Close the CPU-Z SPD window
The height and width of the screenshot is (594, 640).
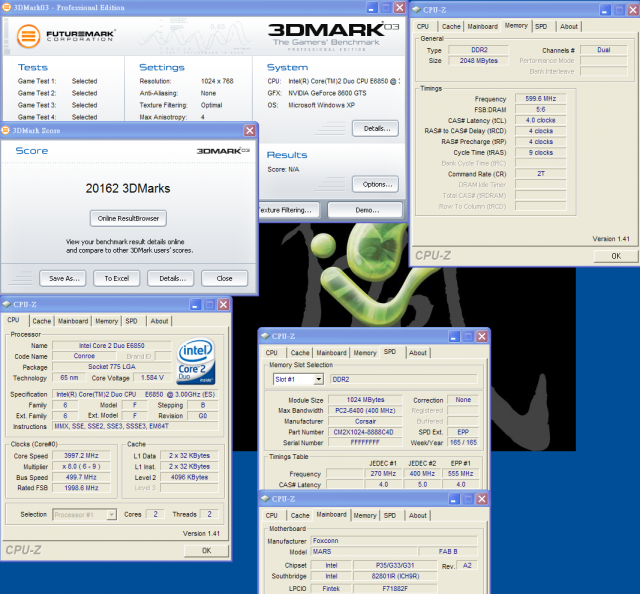pos(482,336)
